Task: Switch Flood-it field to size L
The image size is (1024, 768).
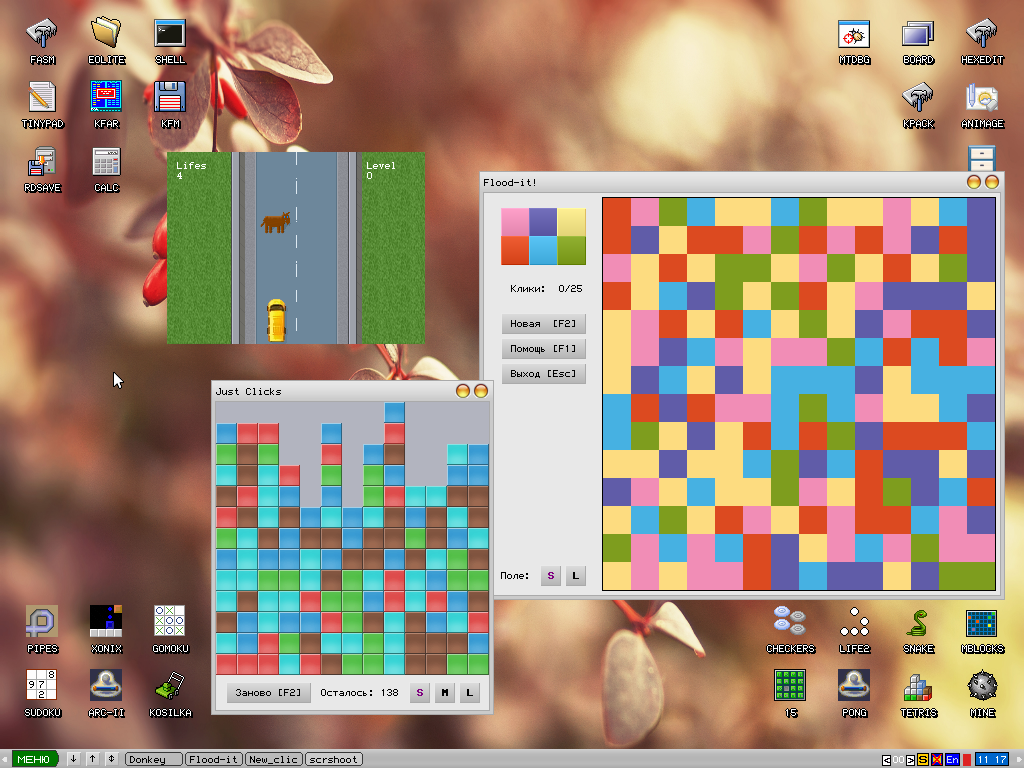Action: point(575,576)
